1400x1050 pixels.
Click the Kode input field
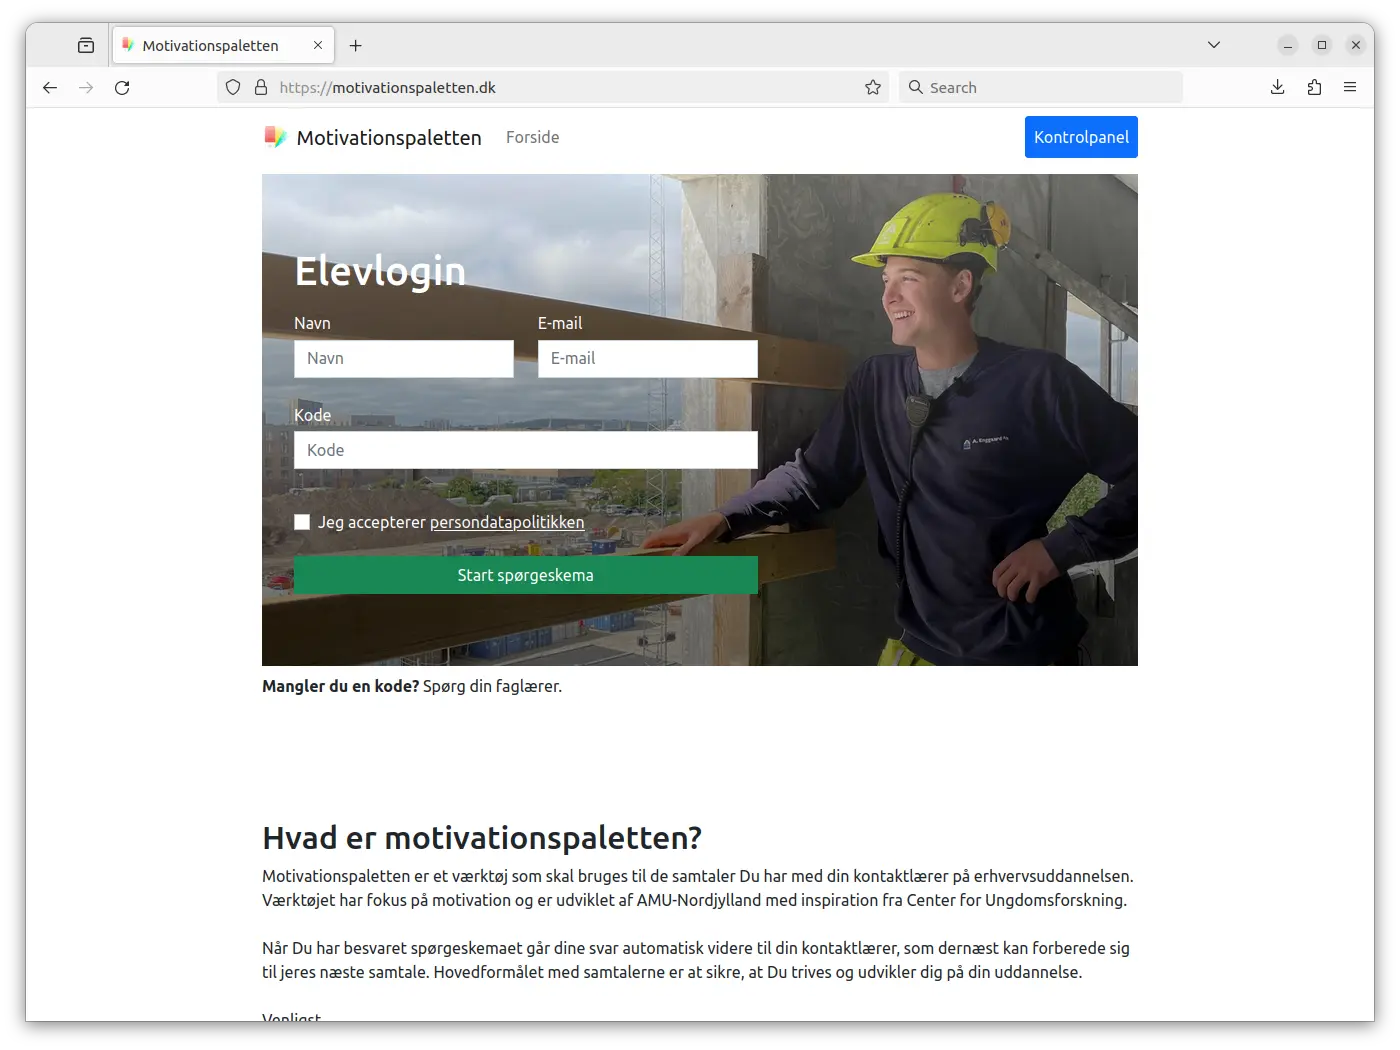click(x=525, y=450)
